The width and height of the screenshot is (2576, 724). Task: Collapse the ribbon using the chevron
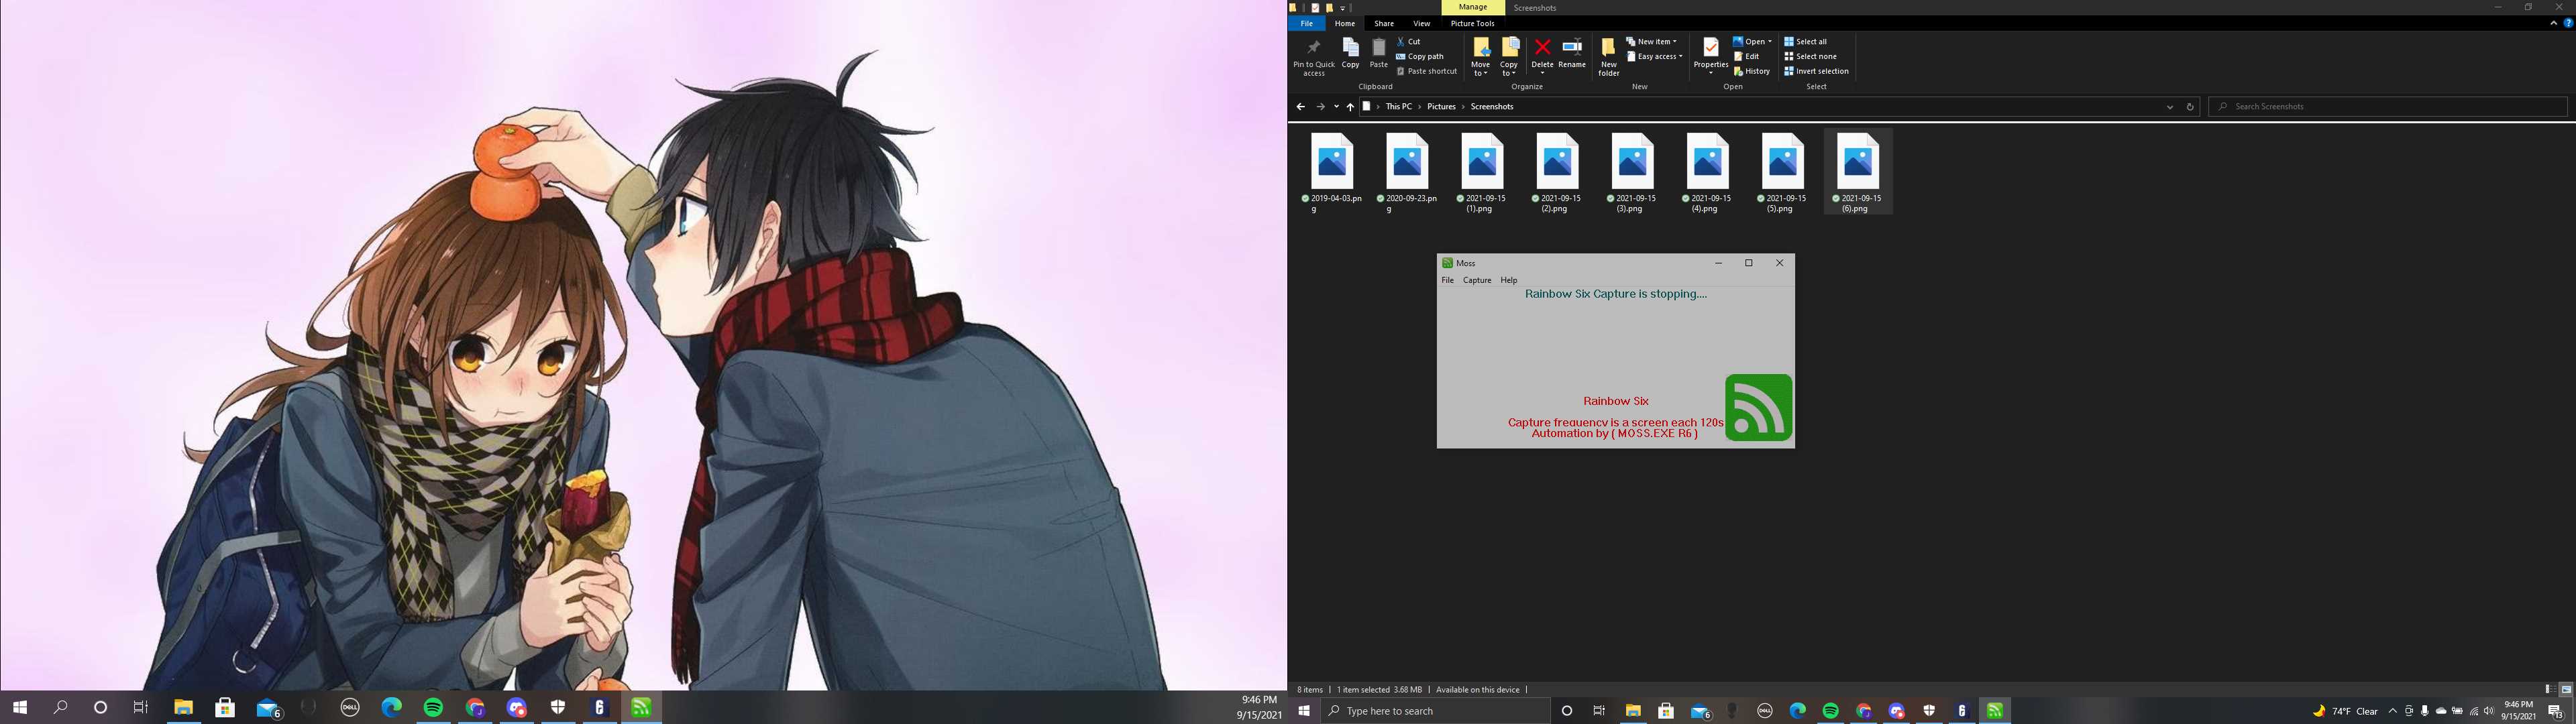(2553, 23)
